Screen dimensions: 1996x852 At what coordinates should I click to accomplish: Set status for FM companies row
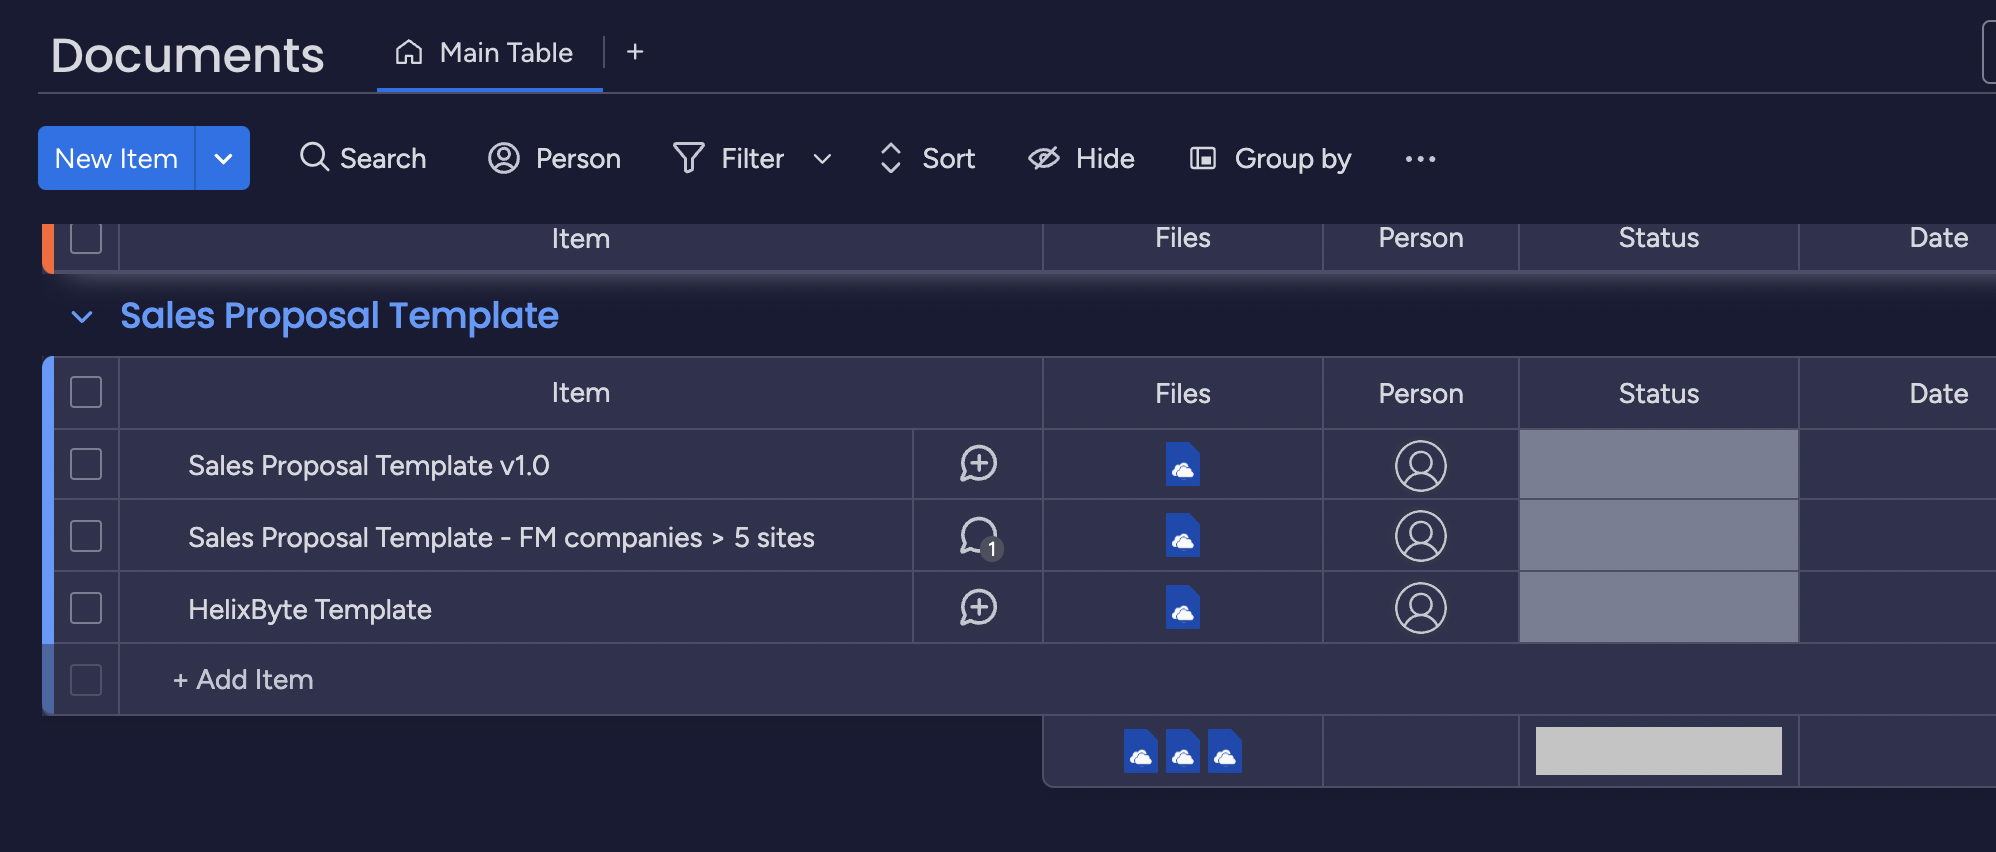click(x=1658, y=536)
